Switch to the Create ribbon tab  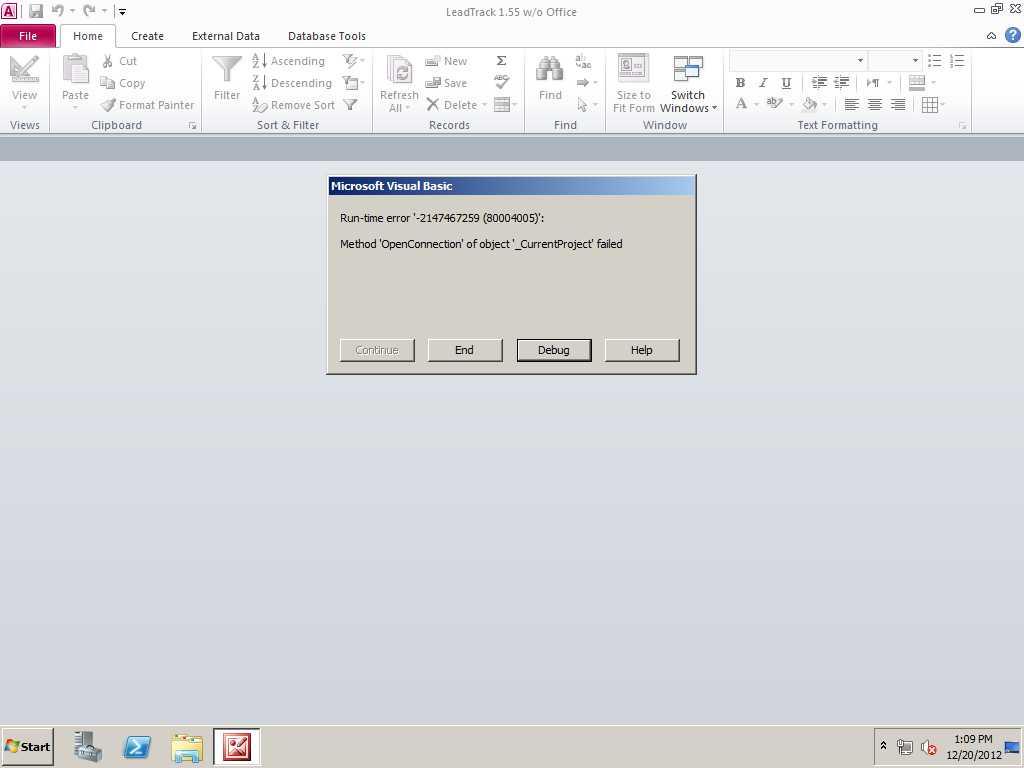(x=148, y=36)
